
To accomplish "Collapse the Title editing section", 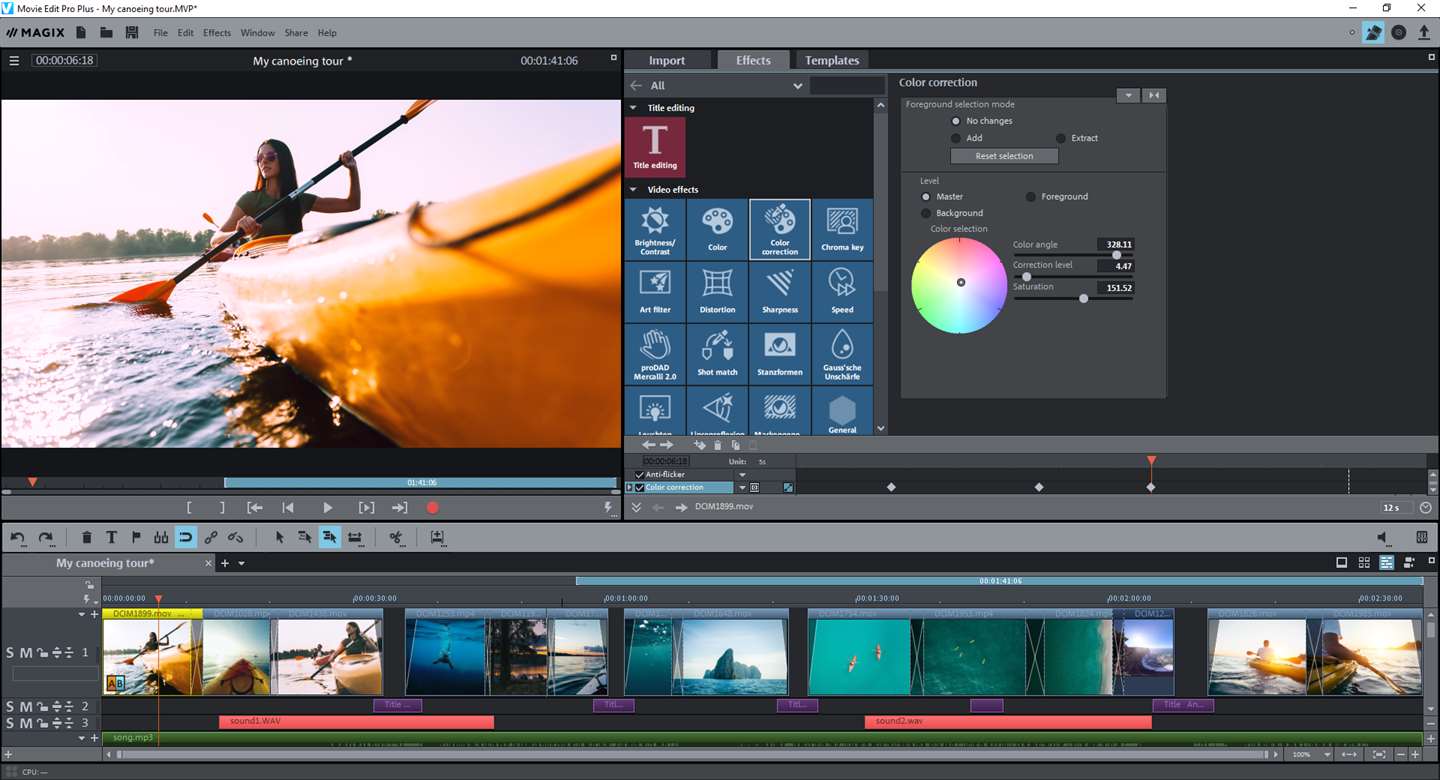I will click(633, 108).
